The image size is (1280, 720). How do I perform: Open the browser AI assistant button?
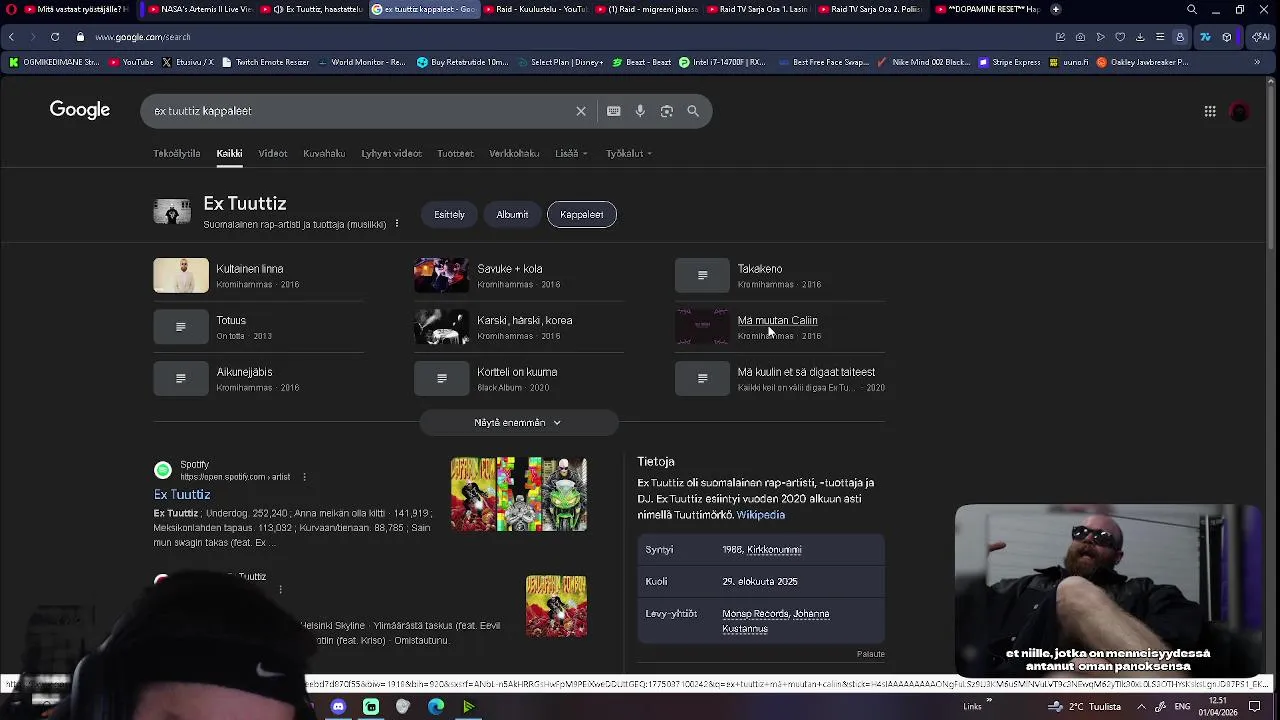[x=1261, y=37]
